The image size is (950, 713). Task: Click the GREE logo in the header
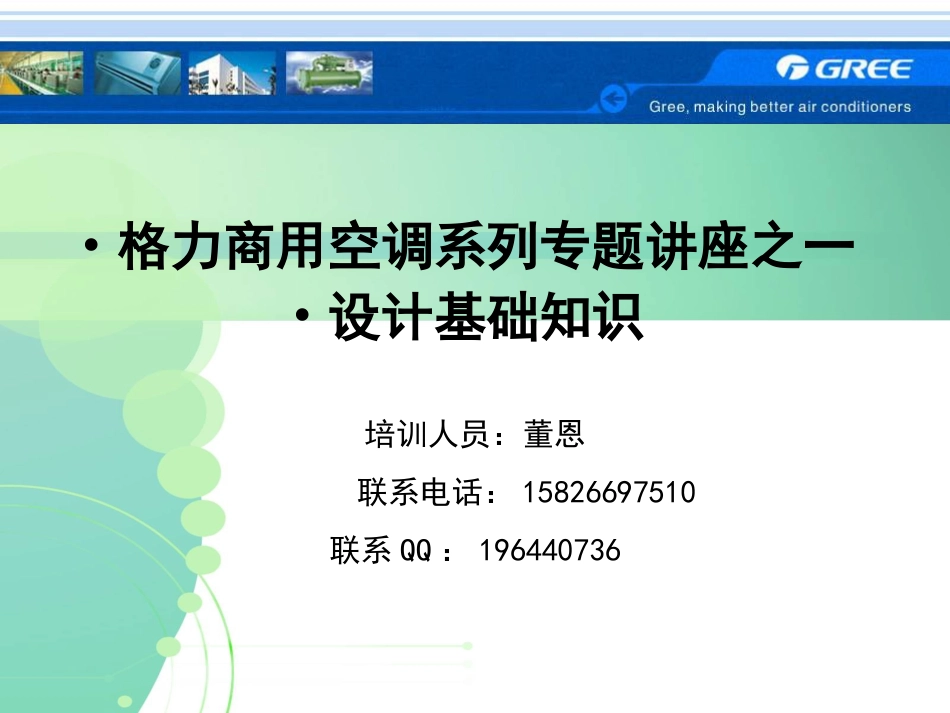[x=843, y=68]
